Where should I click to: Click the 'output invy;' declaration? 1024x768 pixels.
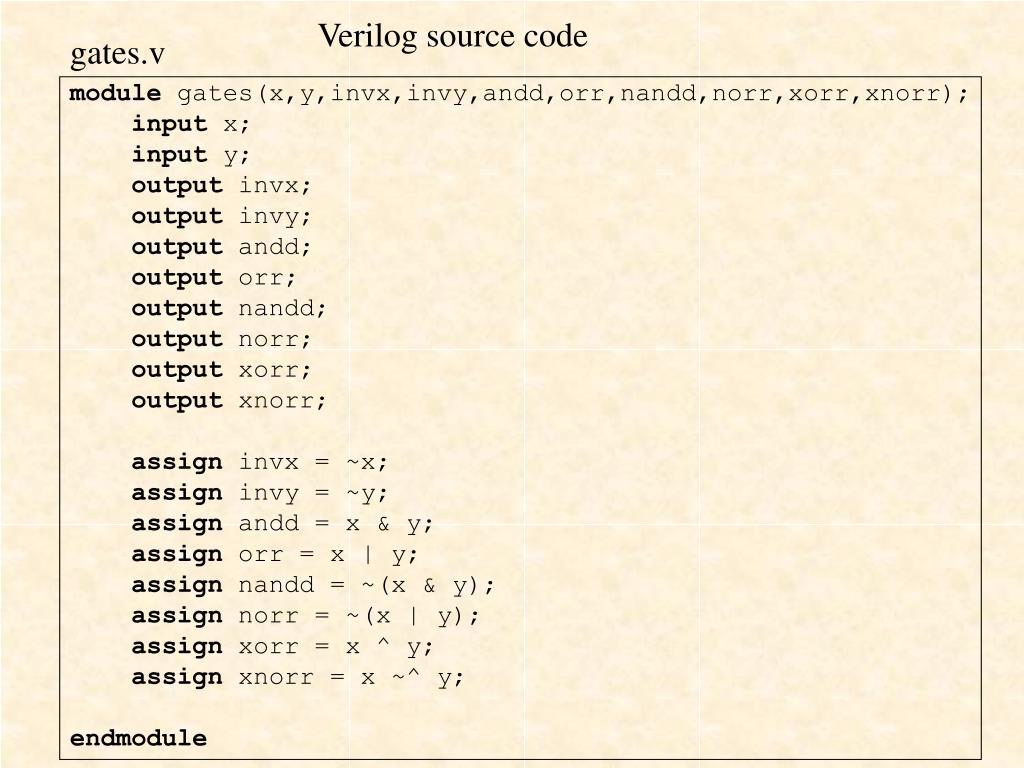click(x=221, y=217)
